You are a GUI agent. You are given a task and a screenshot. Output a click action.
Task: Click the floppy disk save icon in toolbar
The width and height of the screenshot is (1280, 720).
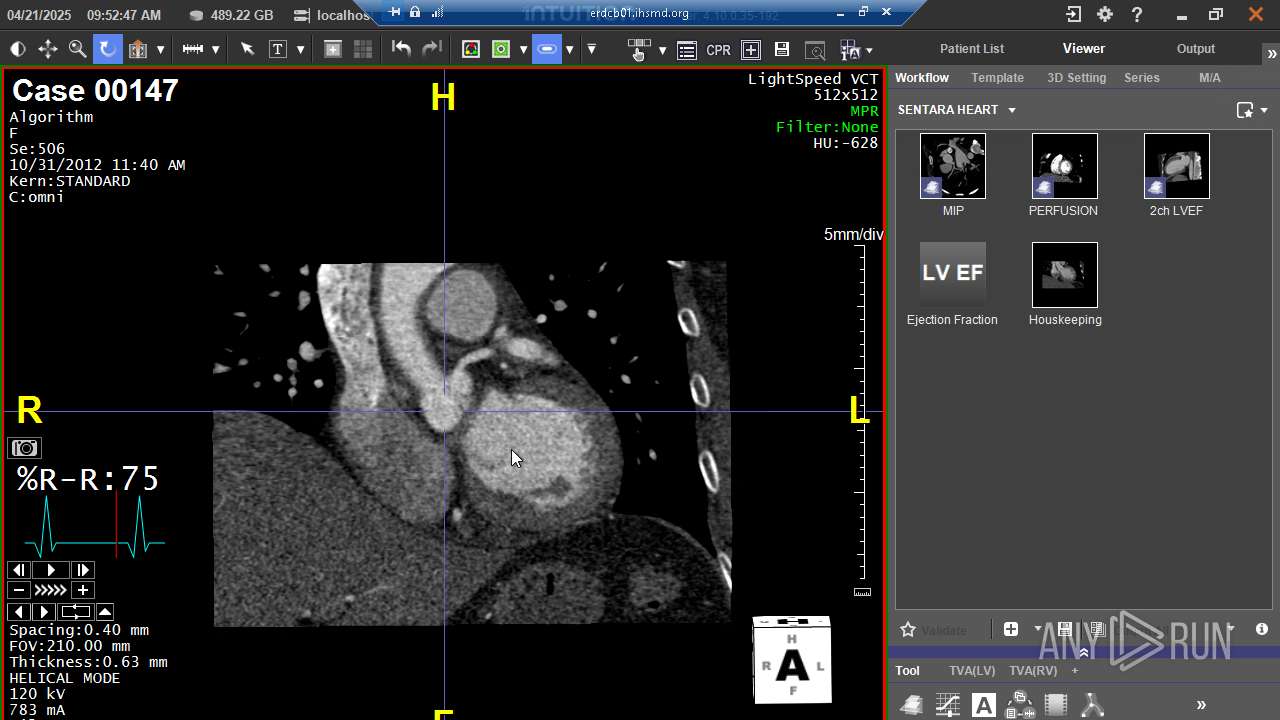(782, 50)
